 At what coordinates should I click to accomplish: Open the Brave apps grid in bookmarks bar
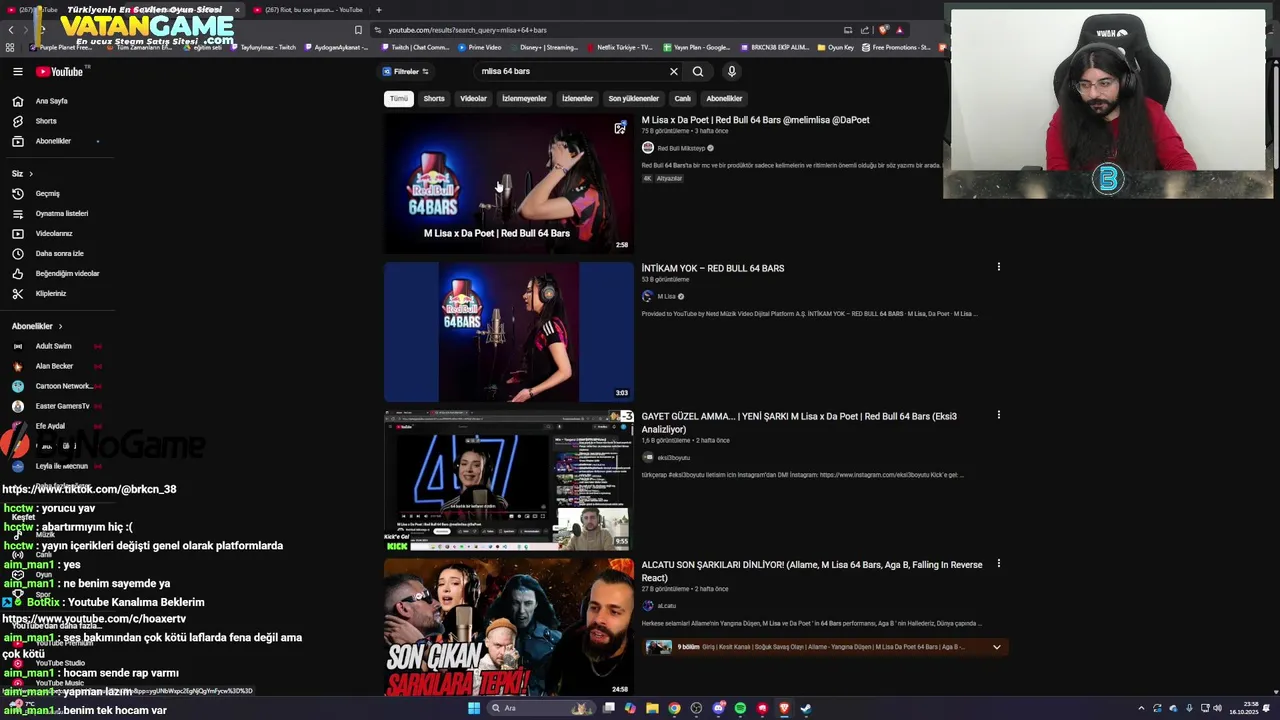(10, 47)
